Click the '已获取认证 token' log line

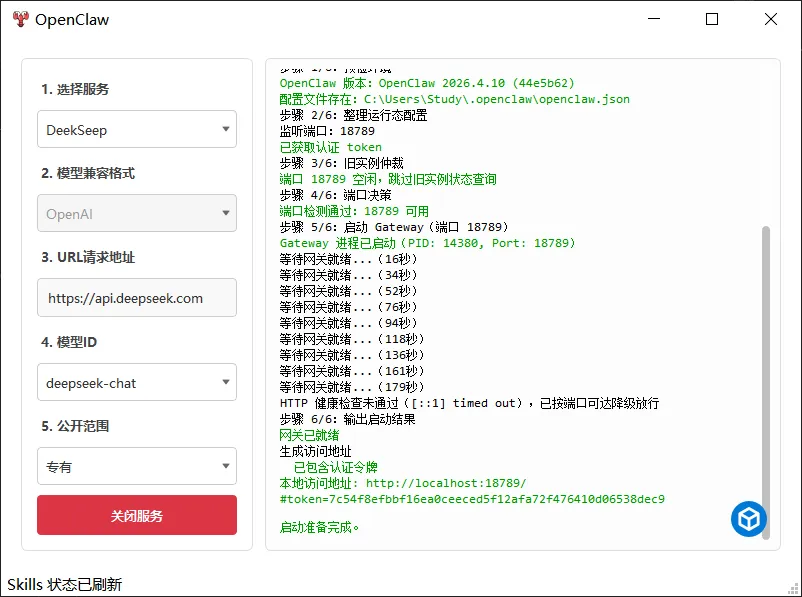tap(330, 147)
